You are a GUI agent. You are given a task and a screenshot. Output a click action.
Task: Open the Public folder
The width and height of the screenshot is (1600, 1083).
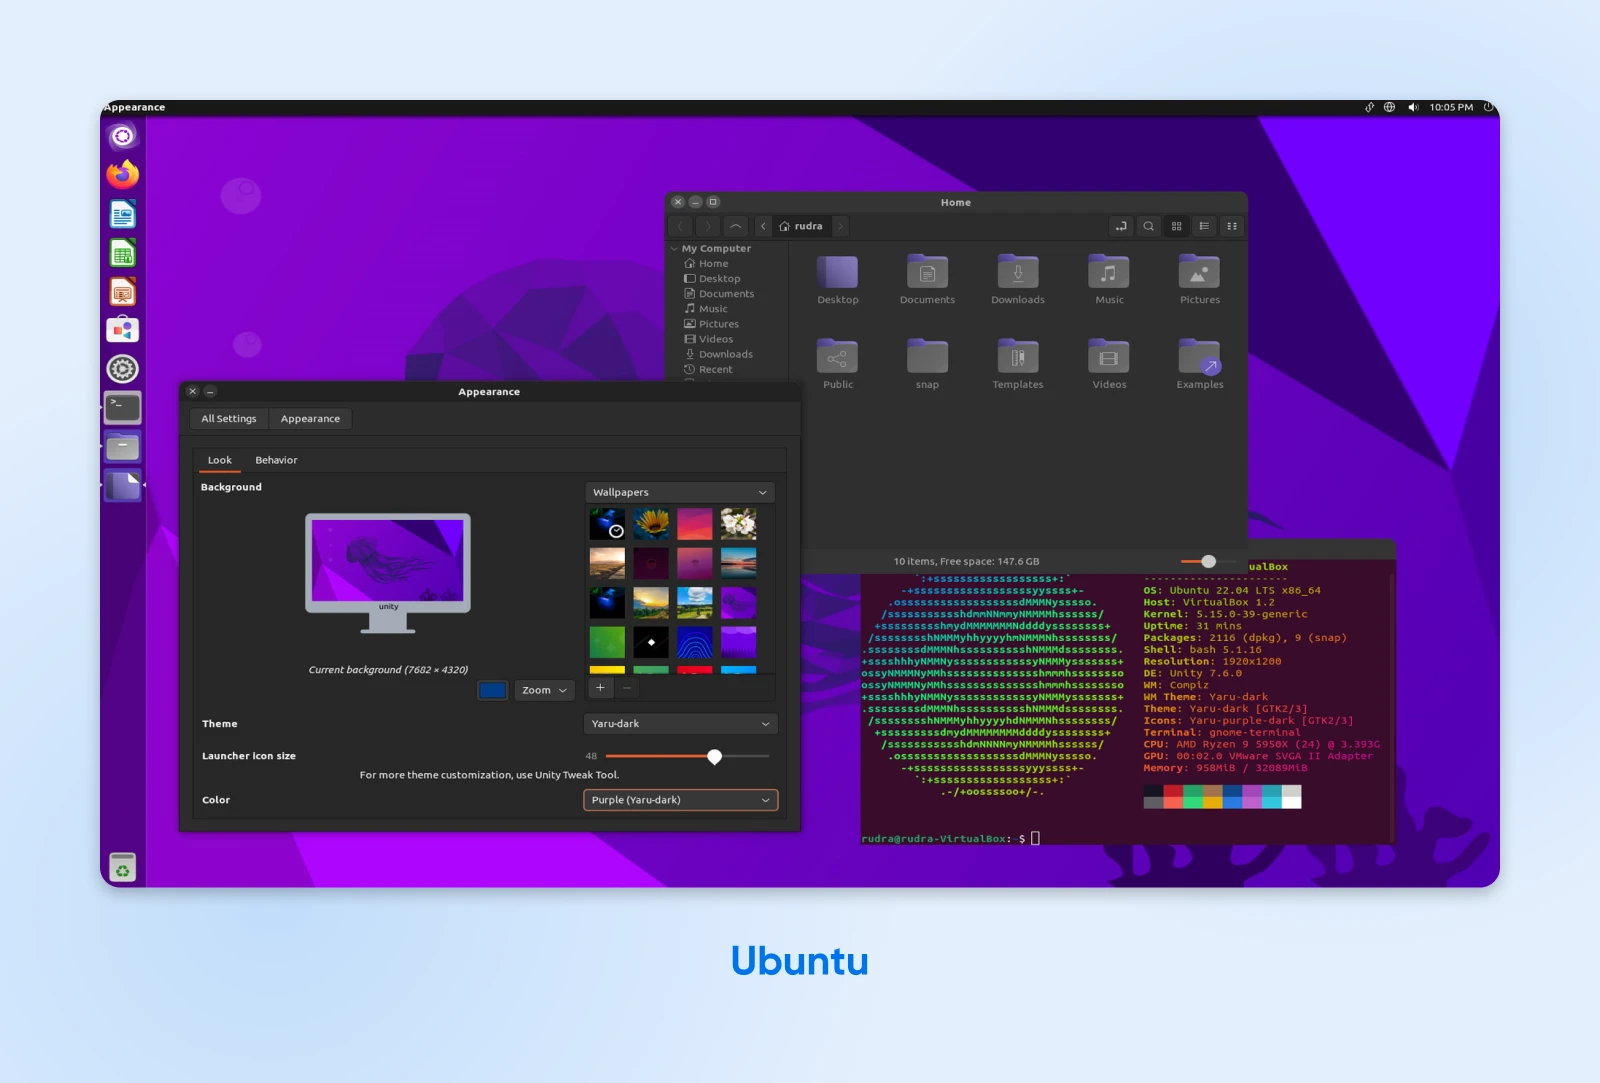point(838,364)
